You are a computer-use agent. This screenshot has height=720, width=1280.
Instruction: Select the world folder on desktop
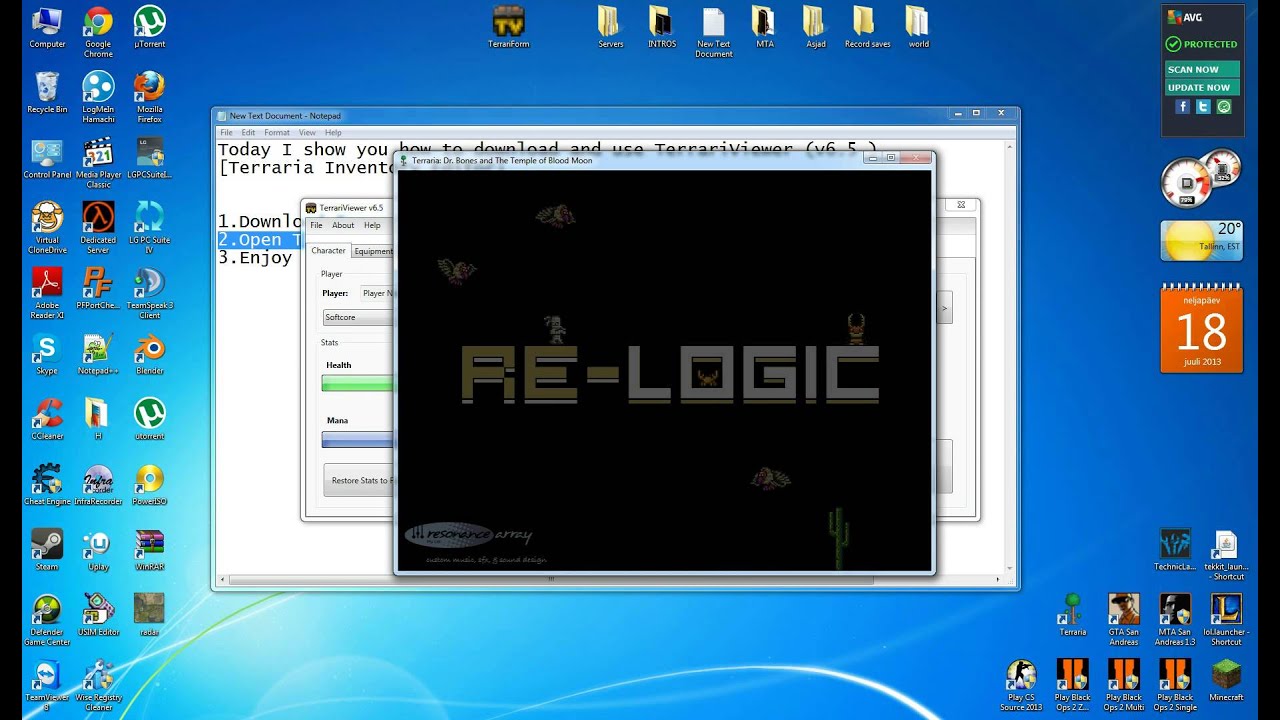pos(918,27)
